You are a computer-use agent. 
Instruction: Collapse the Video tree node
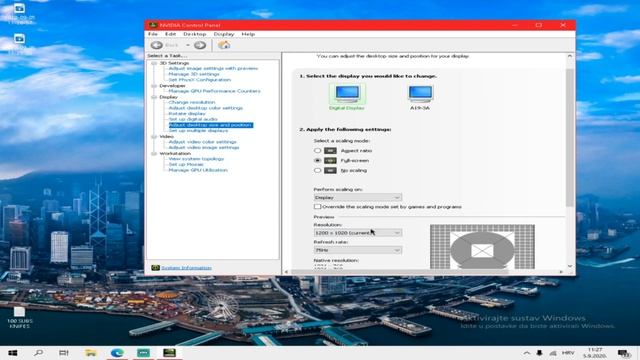[154, 136]
